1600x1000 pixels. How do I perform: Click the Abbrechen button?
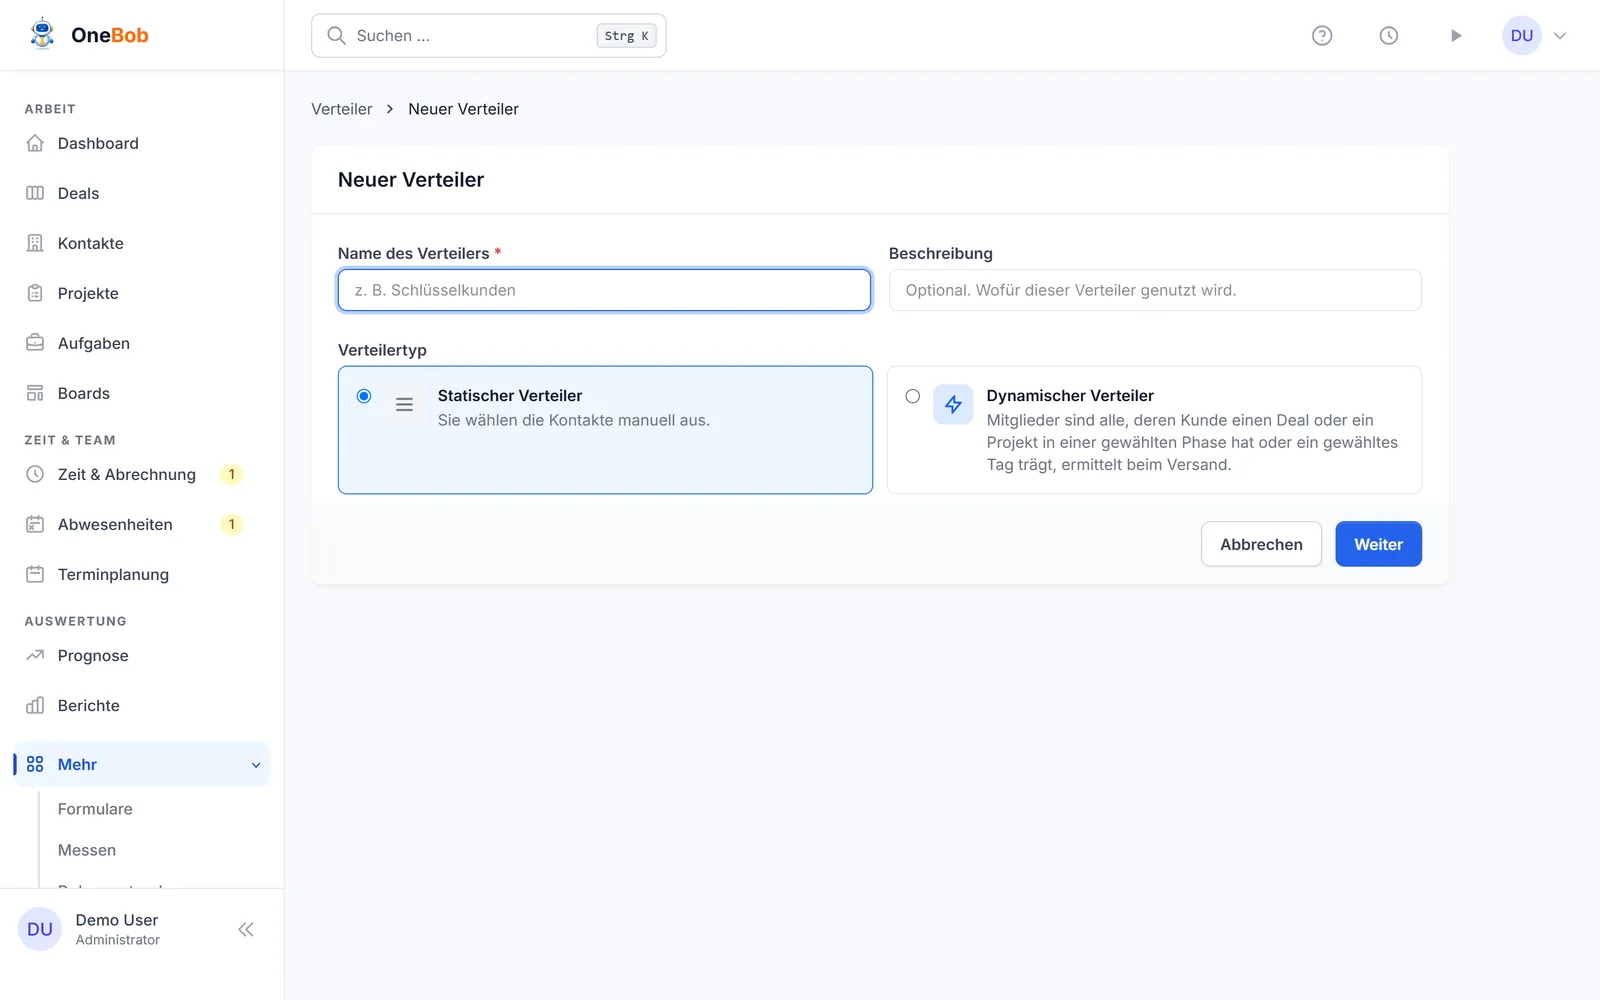[1261, 544]
